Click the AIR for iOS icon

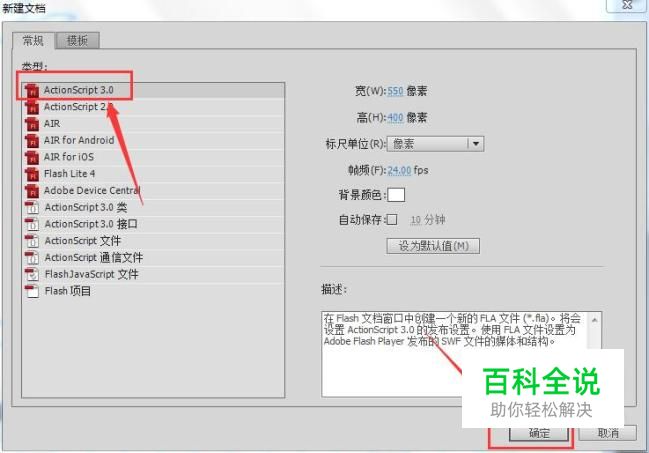click(32, 157)
